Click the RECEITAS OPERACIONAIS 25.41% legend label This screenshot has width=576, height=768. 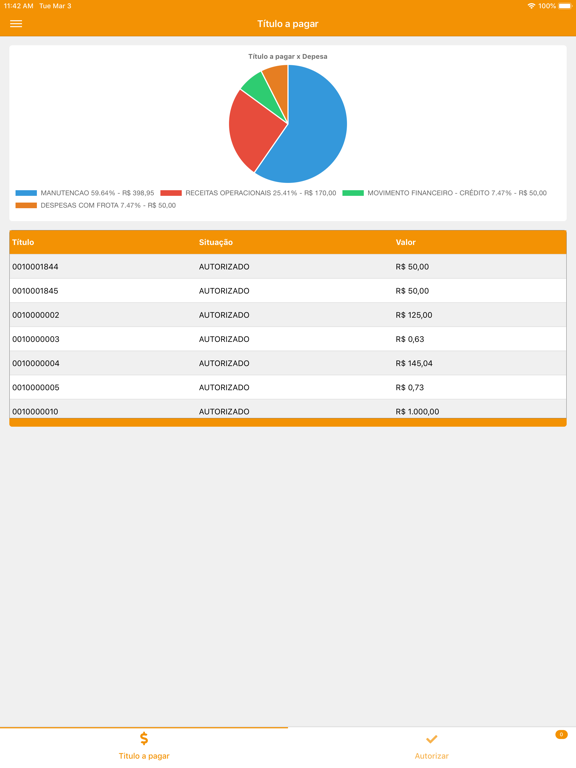tap(261, 193)
